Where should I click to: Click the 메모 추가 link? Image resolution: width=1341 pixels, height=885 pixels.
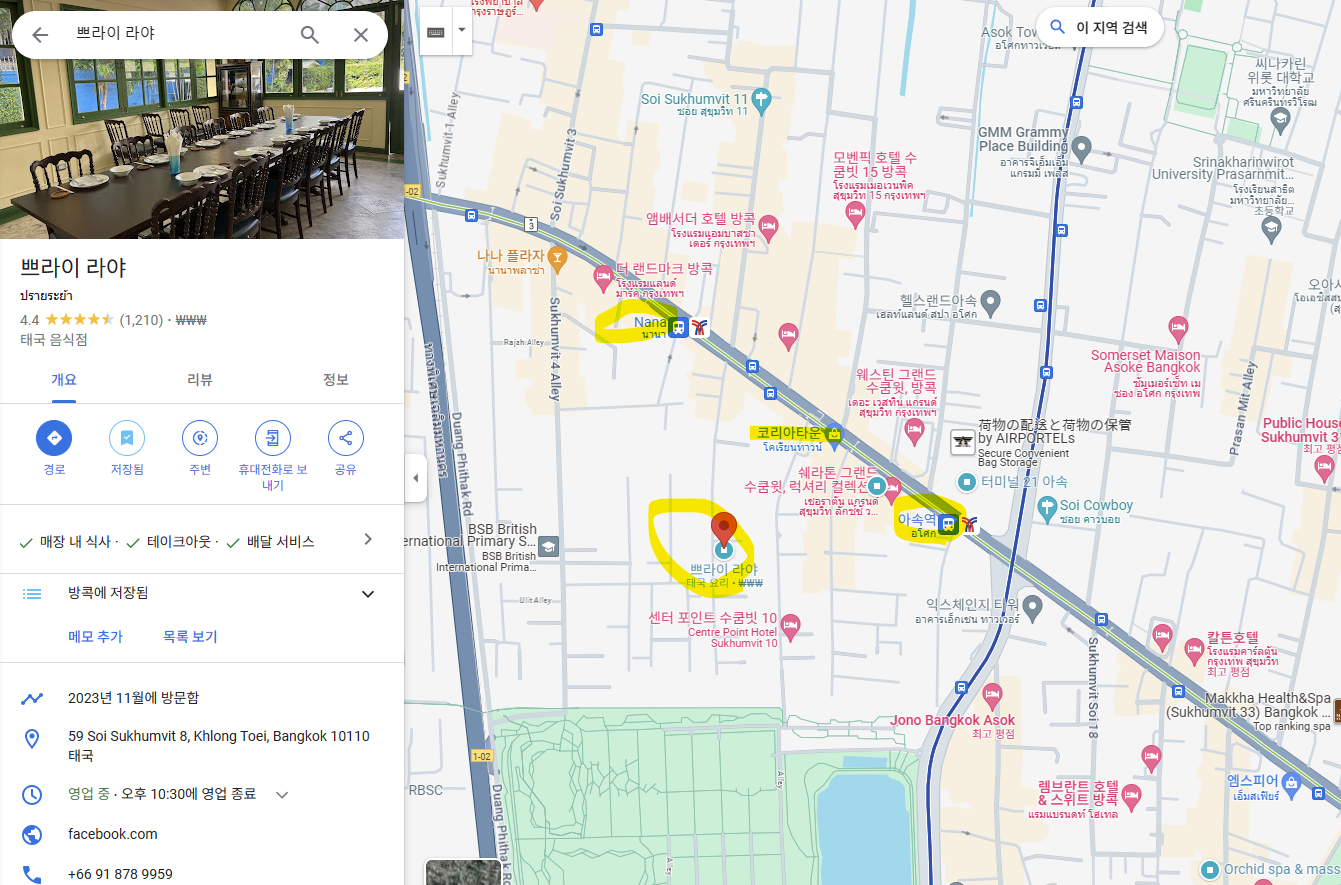click(x=96, y=637)
